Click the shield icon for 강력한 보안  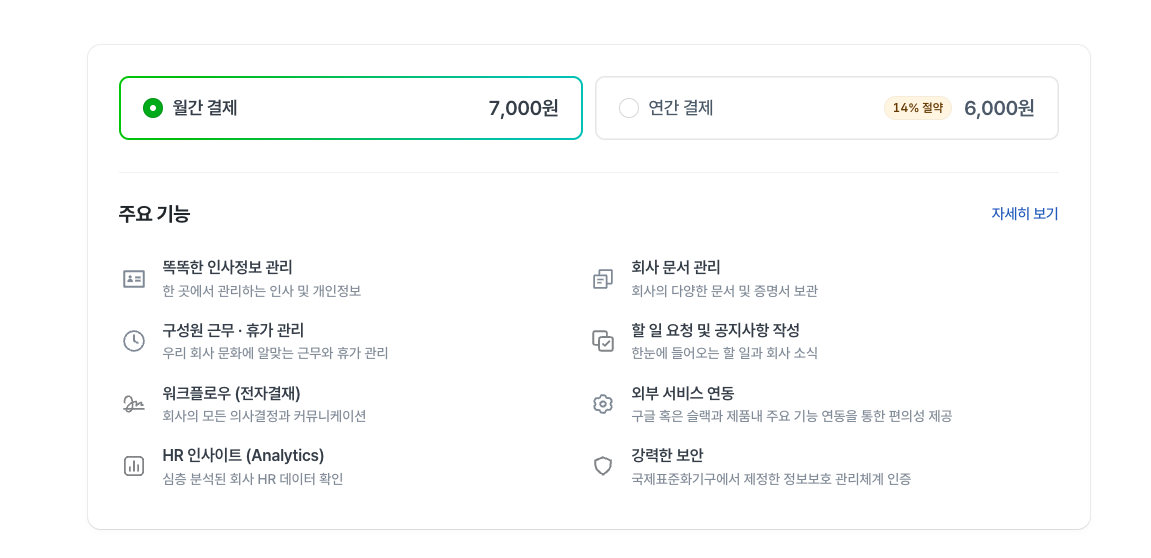(x=603, y=466)
